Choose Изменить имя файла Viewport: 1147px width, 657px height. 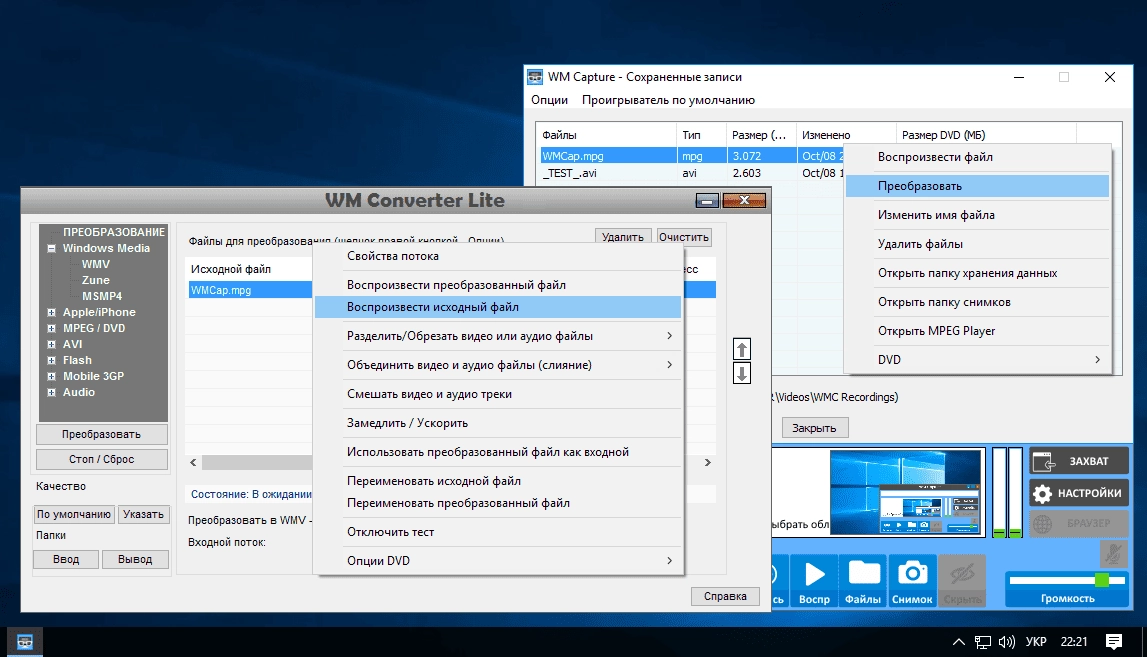tap(977, 215)
